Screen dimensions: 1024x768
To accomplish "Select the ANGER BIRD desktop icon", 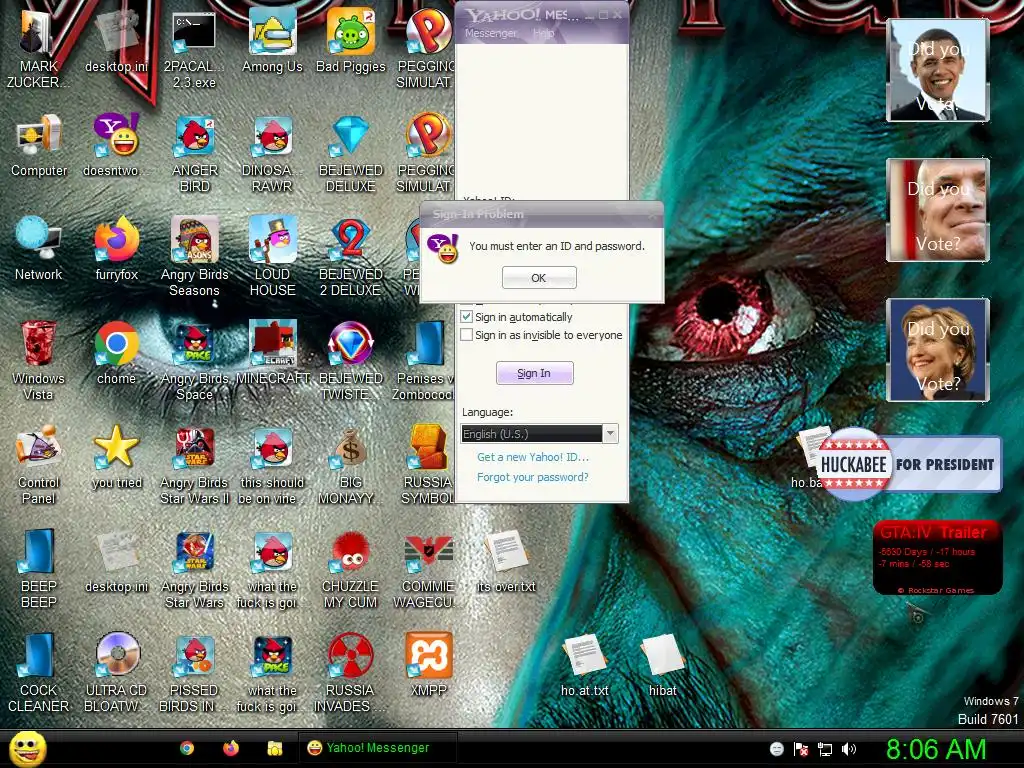I will click(194, 153).
